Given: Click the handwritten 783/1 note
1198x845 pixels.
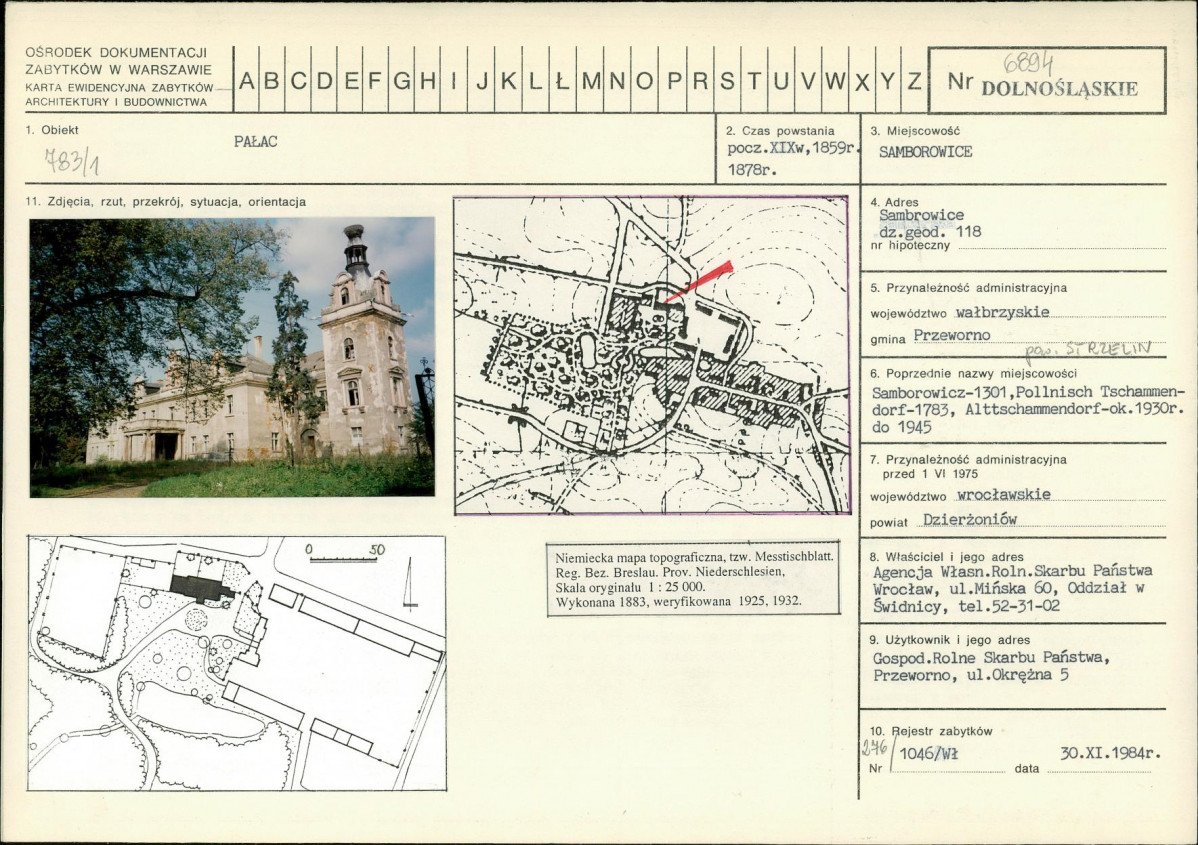Looking at the screenshot, I should click(71, 161).
